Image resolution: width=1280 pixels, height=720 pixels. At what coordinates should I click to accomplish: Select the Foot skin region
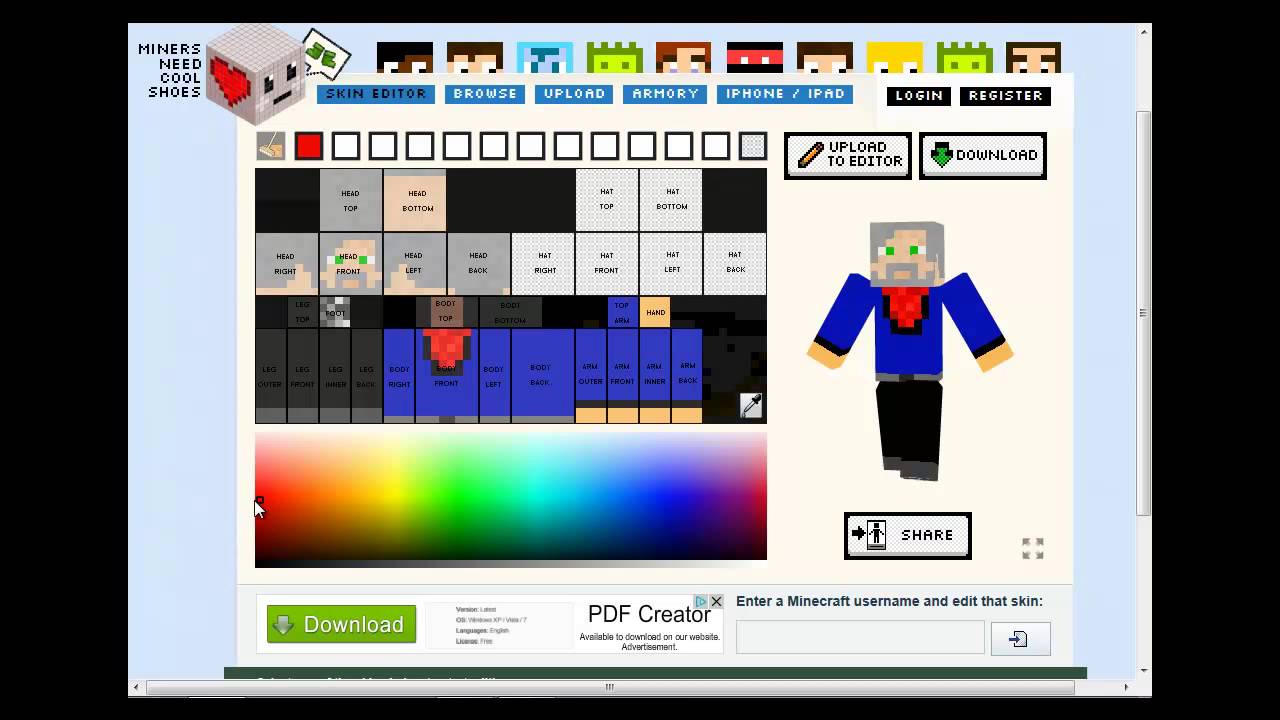(x=335, y=312)
